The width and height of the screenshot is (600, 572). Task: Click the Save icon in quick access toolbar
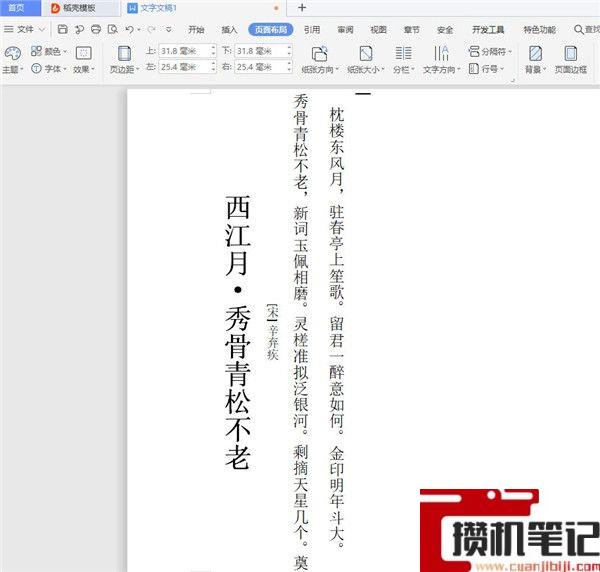coord(62,29)
